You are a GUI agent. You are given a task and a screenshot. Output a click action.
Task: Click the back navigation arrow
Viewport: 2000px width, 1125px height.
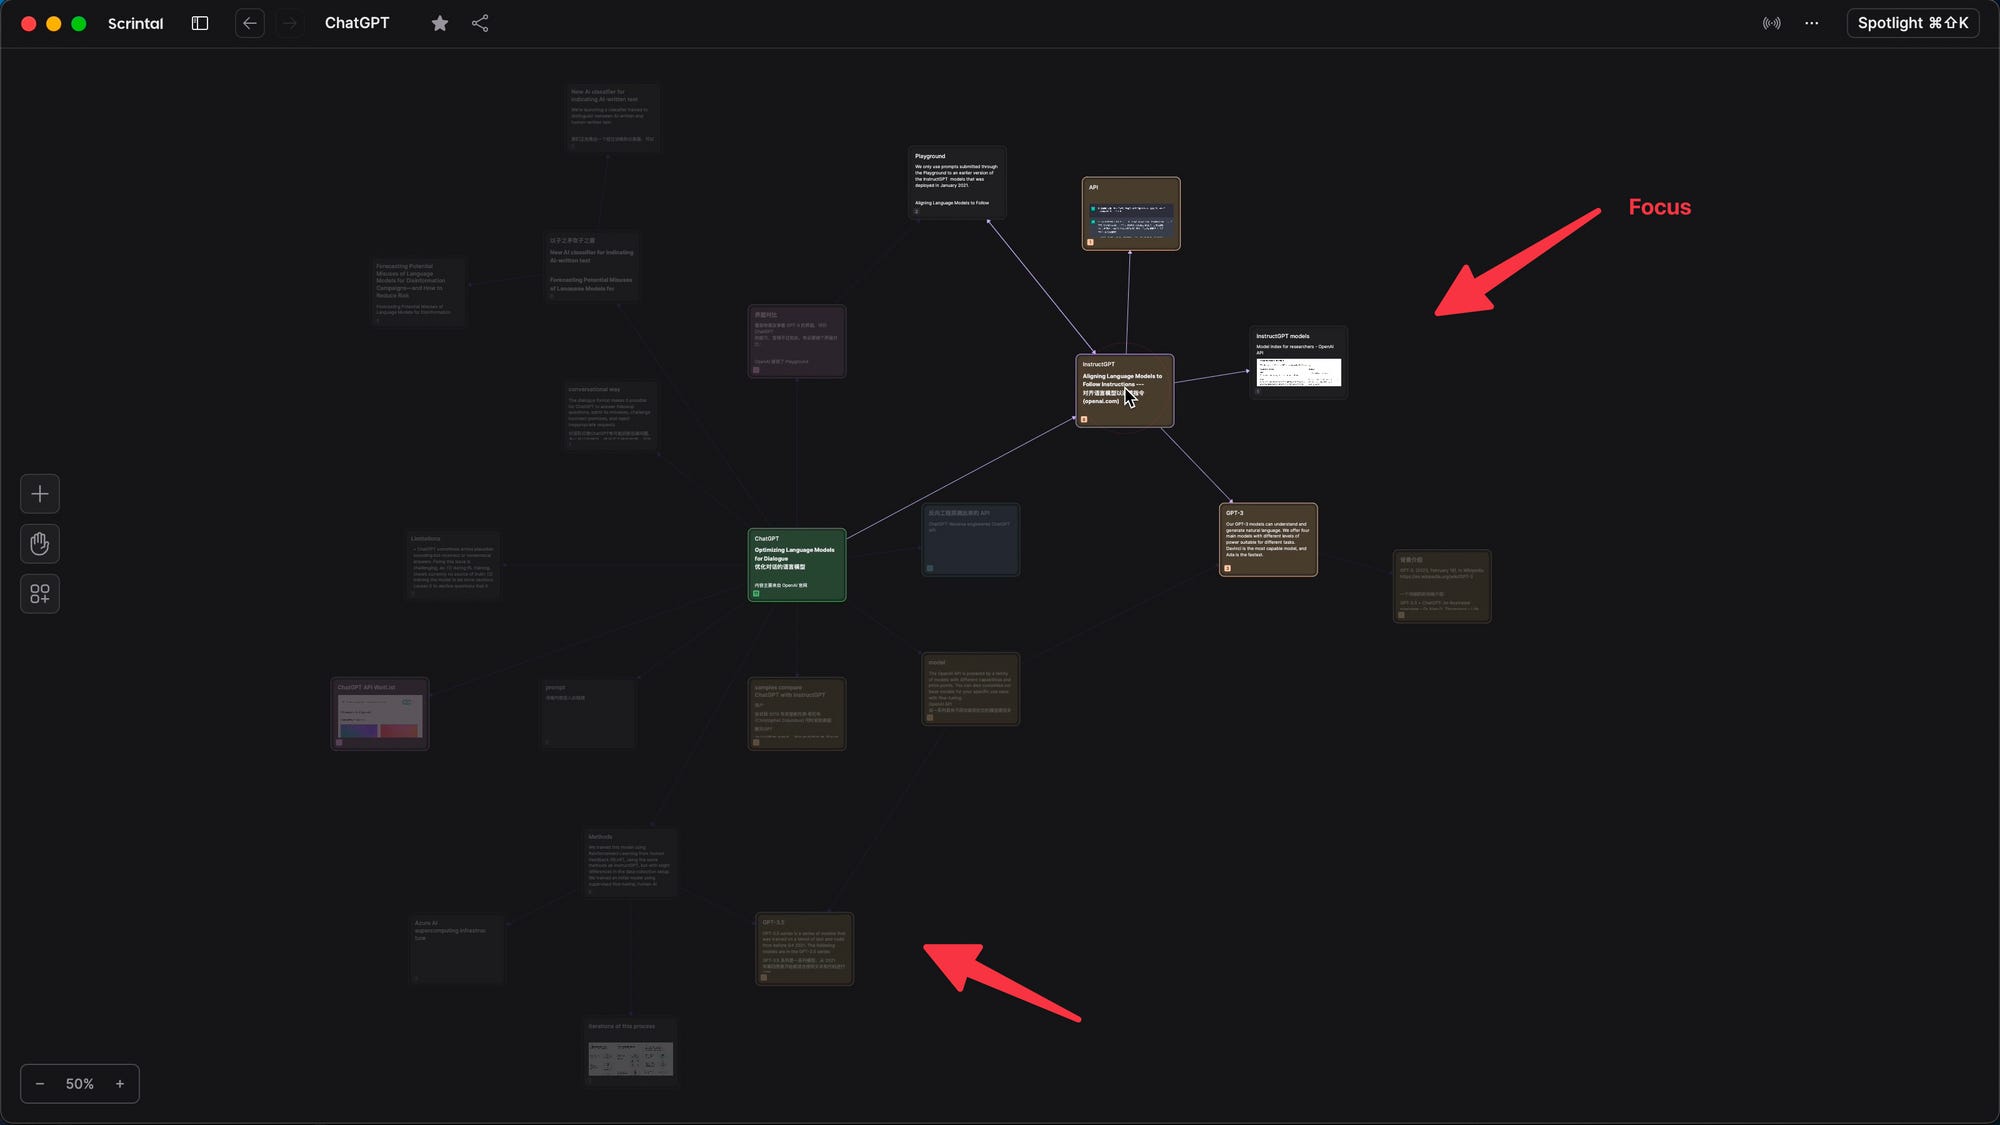pos(250,23)
